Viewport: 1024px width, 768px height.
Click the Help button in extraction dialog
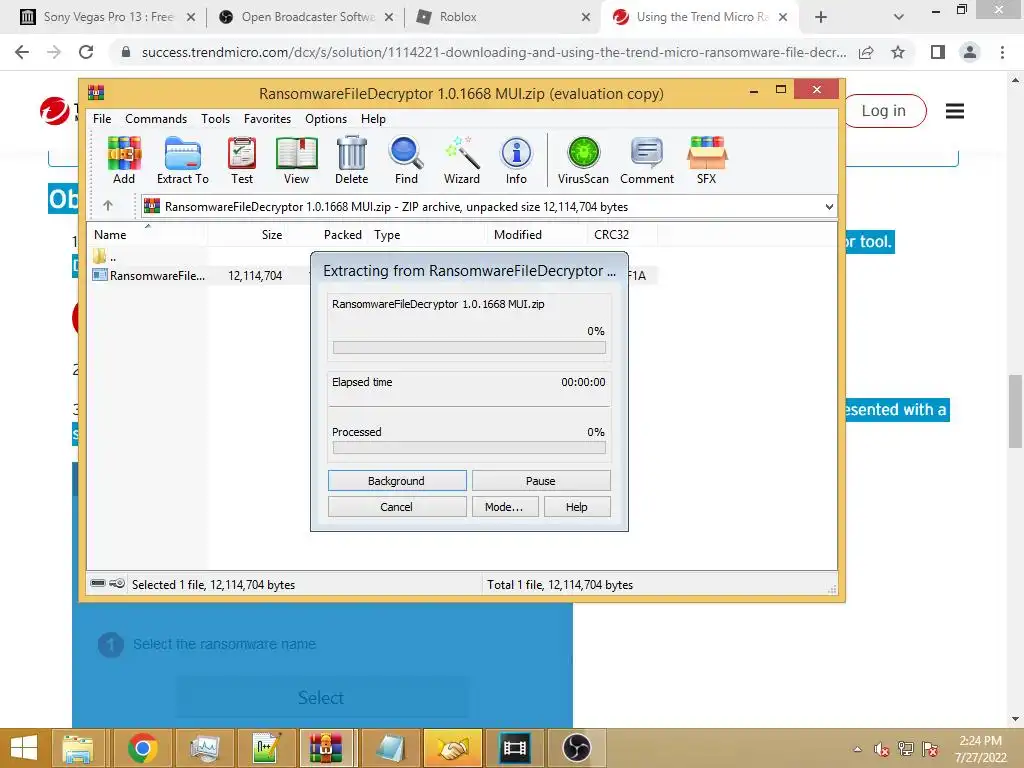tap(577, 507)
